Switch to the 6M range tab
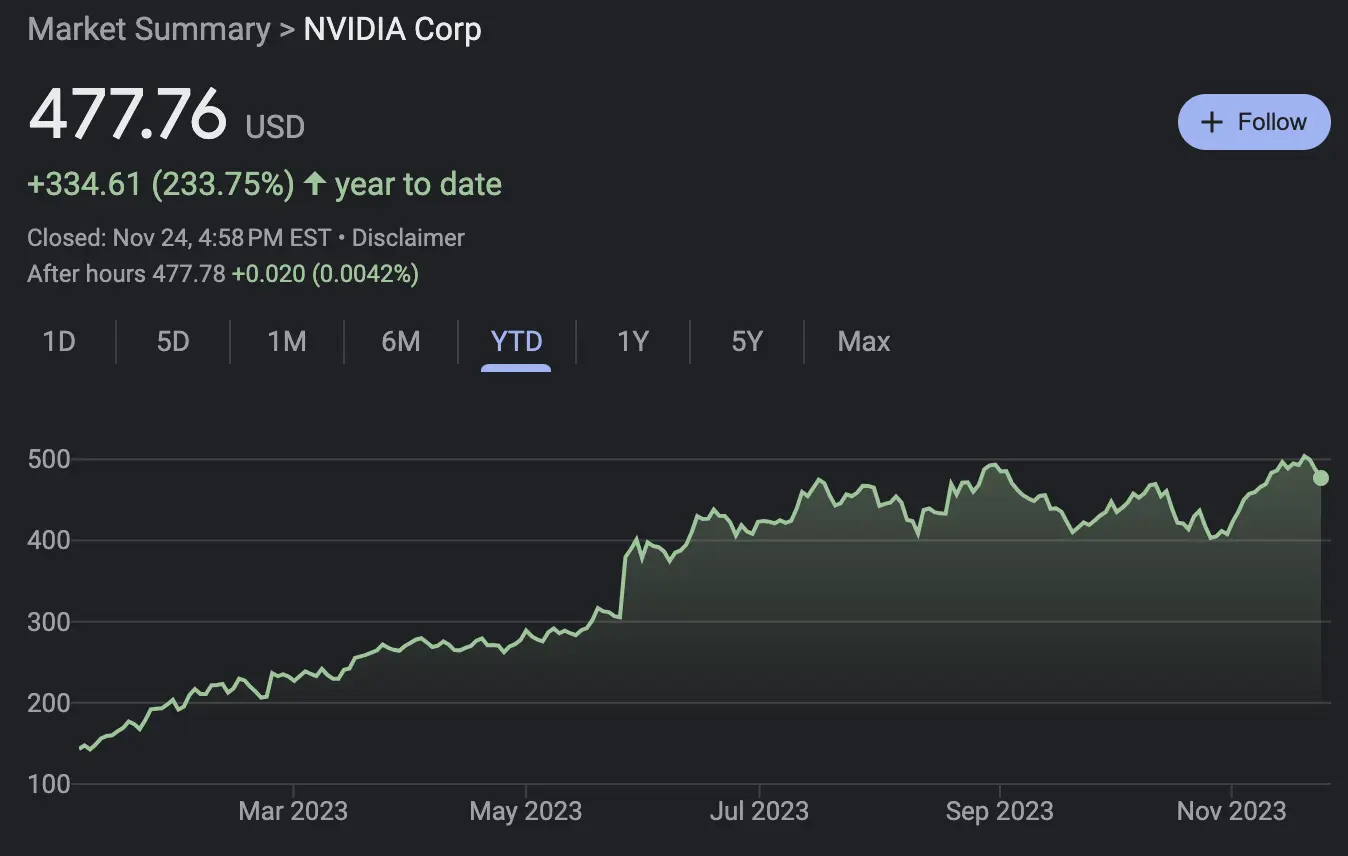The height and width of the screenshot is (856, 1348). pos(401,342)
